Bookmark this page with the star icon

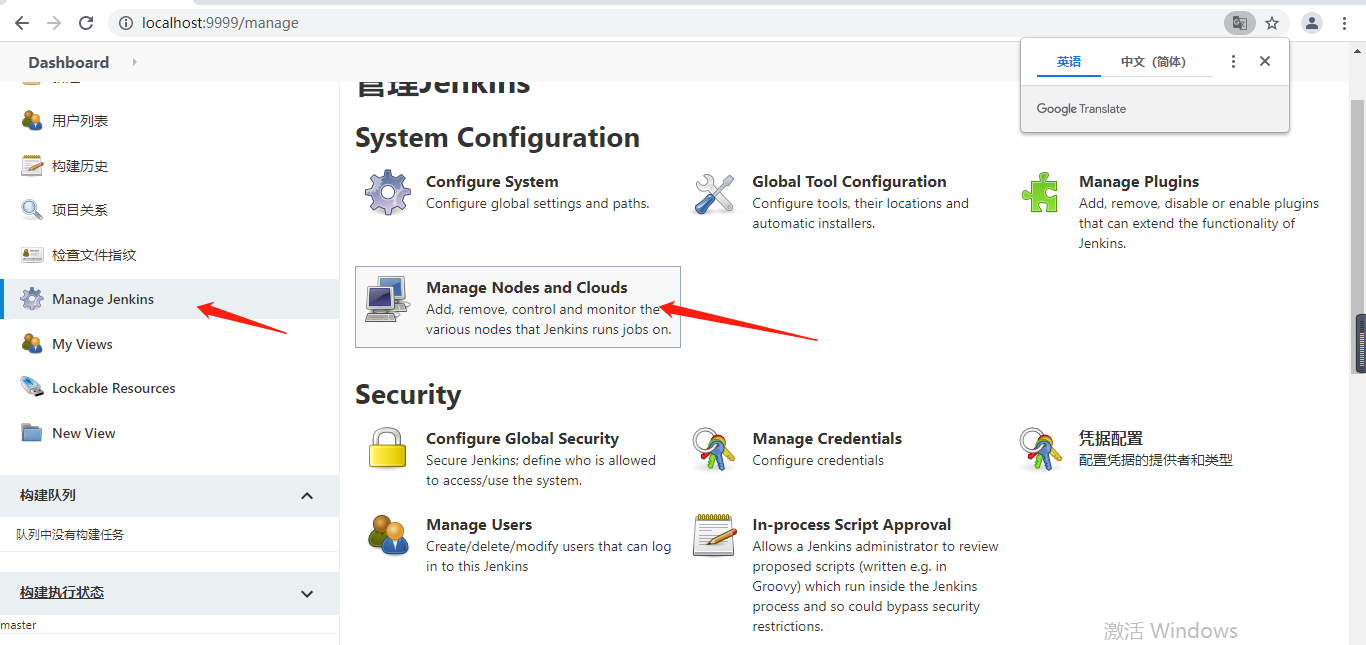pos(1272,22)
